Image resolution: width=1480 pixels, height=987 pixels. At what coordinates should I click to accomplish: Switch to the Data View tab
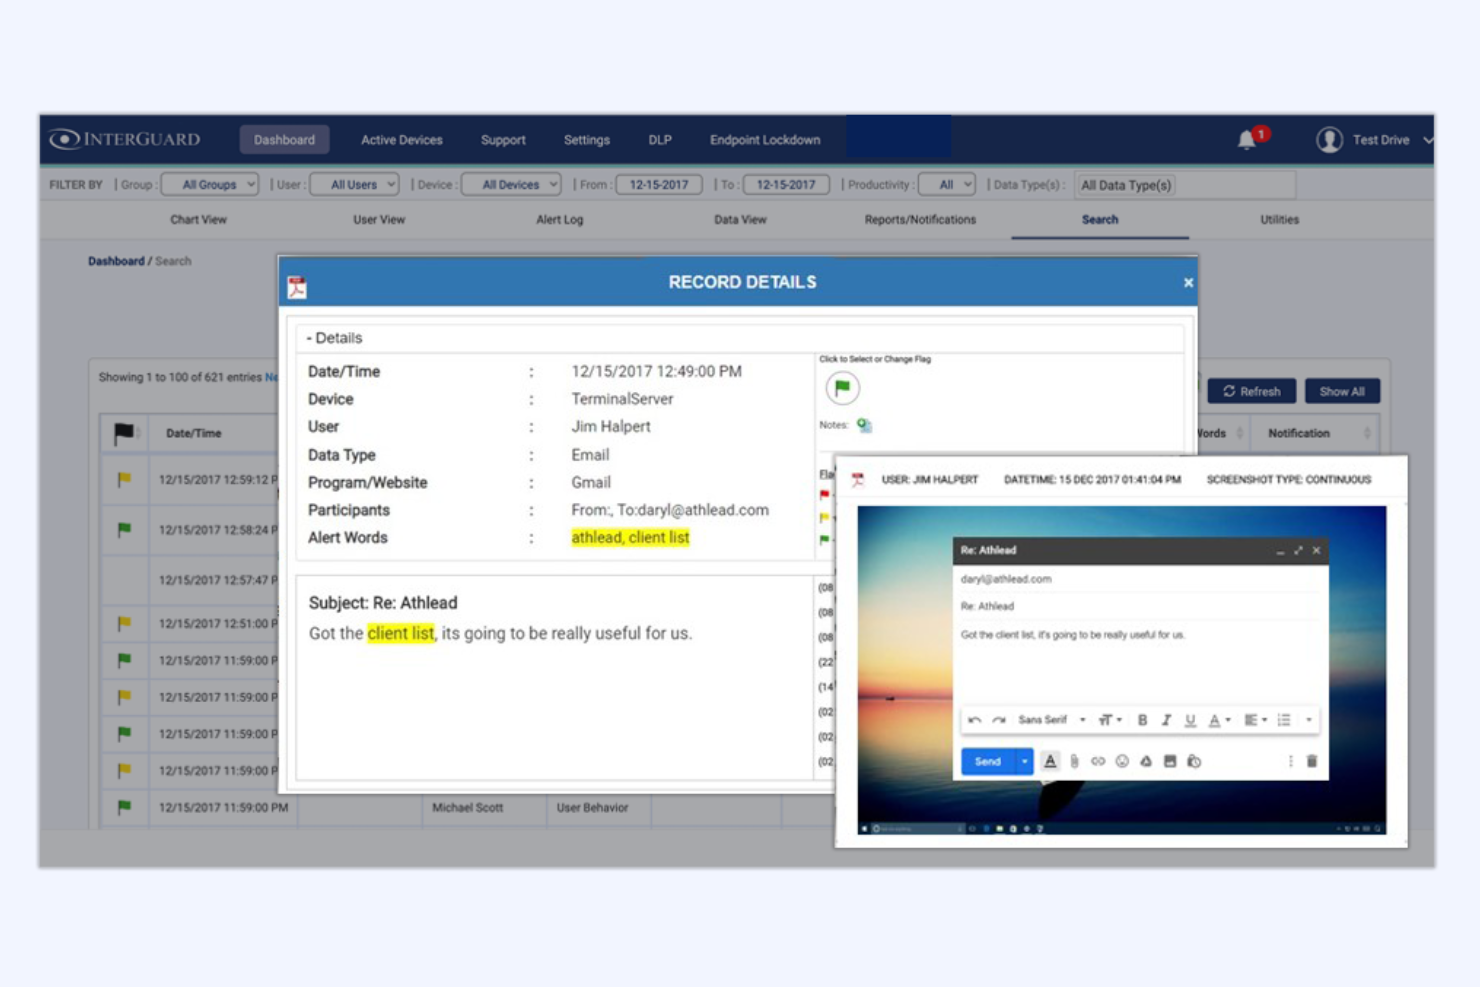pyautogui.click(x=740, y=220)
